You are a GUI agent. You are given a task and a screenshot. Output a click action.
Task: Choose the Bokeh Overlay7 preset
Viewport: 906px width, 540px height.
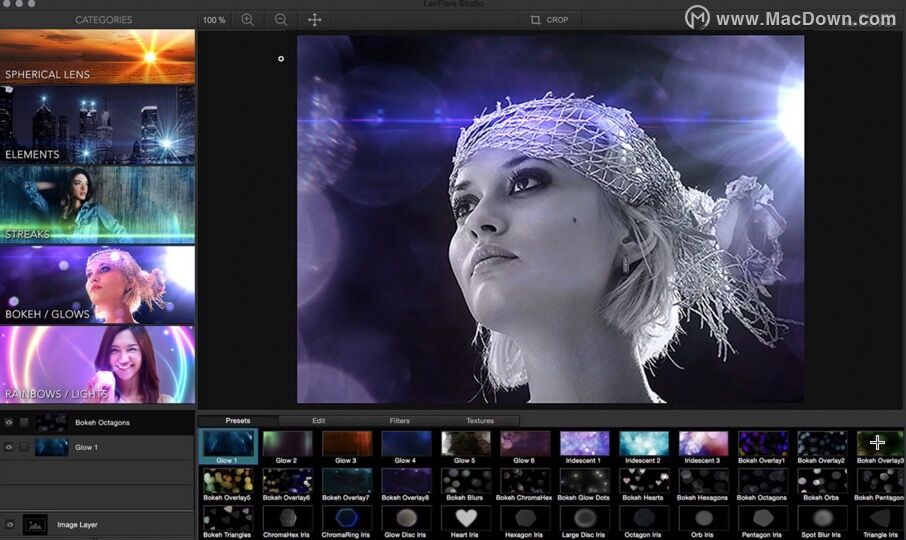click(x=347, y=484)
